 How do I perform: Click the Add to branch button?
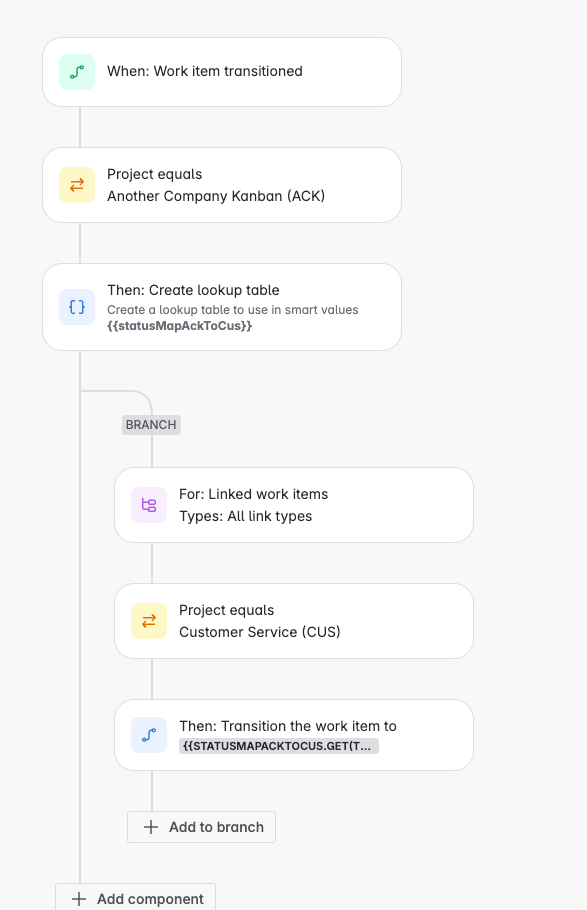click(x=201, y=827)
